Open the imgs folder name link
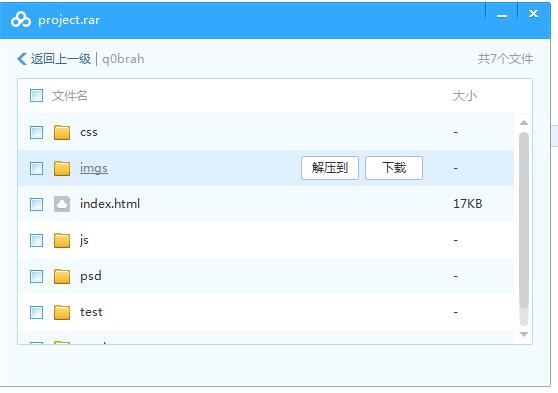This screenshot has width=558, height=393. (94, 168)
